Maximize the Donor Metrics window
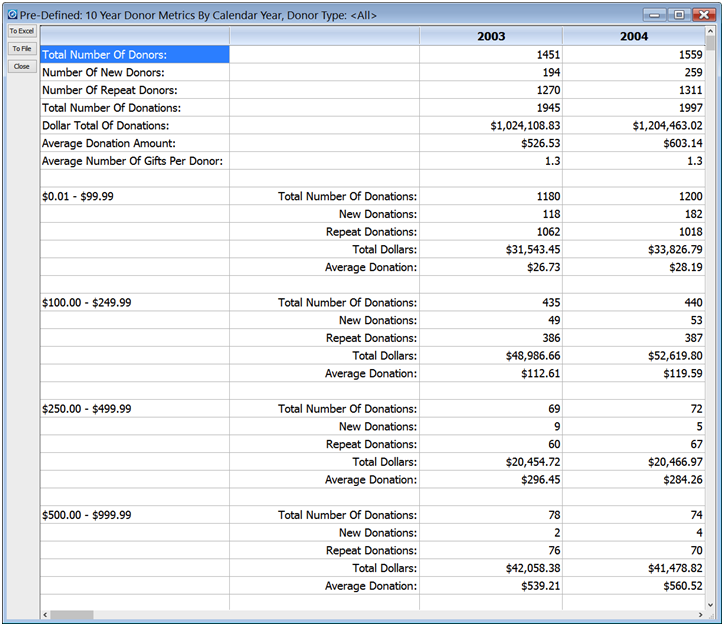The image size is (724, 626). click(679, 15)
